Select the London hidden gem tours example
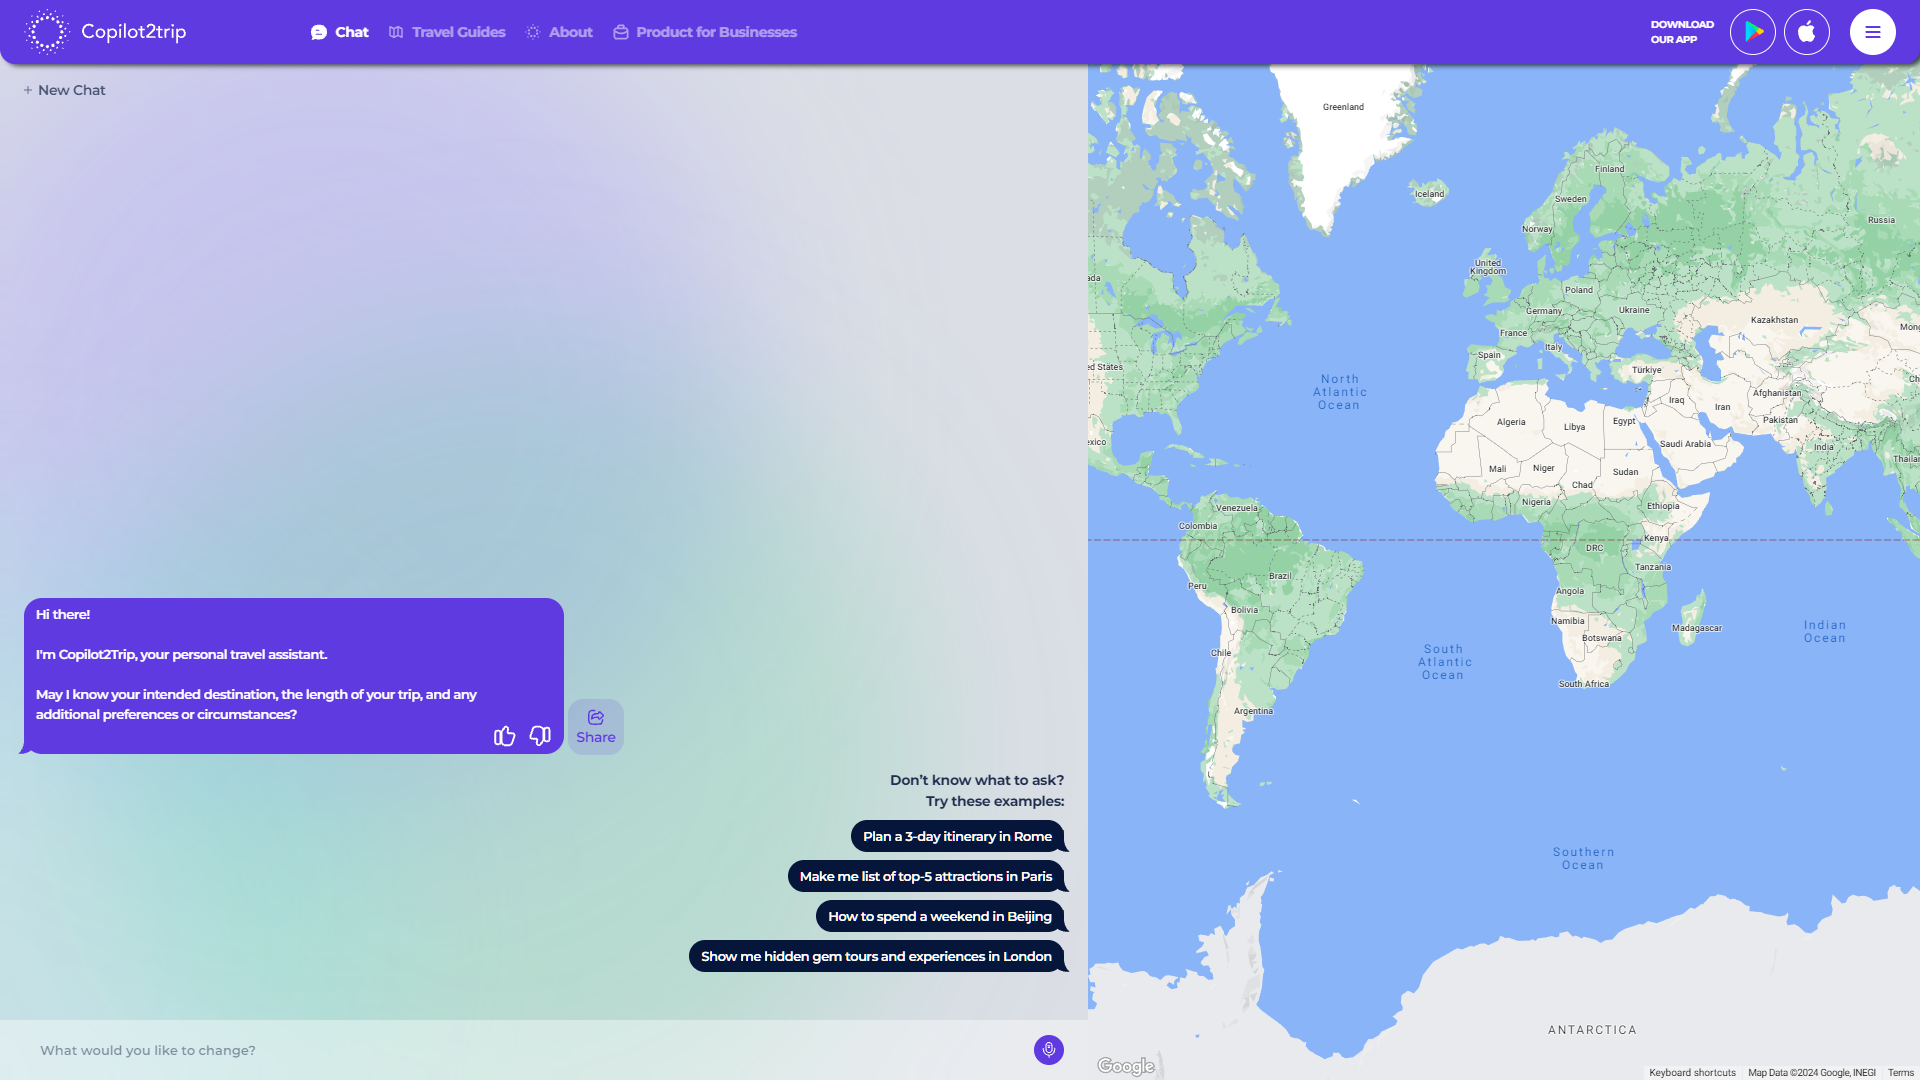 coord(876,955)
